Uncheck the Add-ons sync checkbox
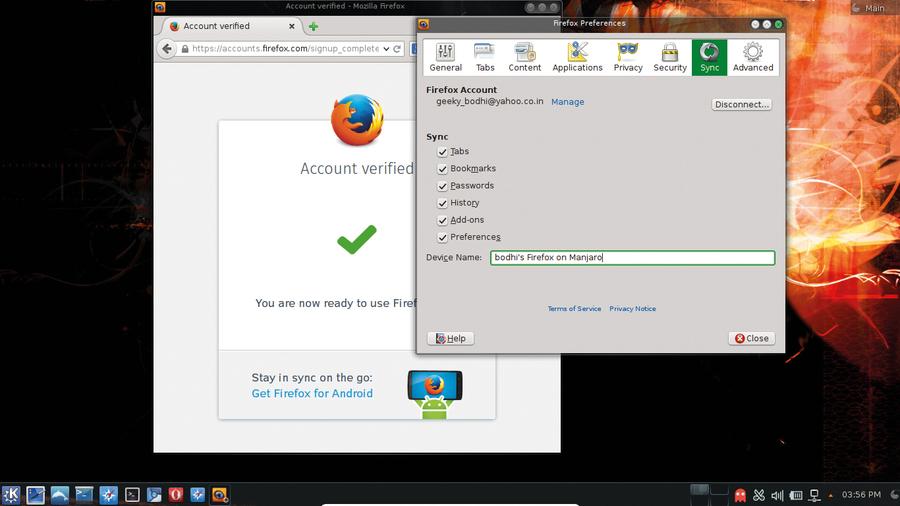The image size is (900, 506). pyautogui.click(x=442, y=220)
